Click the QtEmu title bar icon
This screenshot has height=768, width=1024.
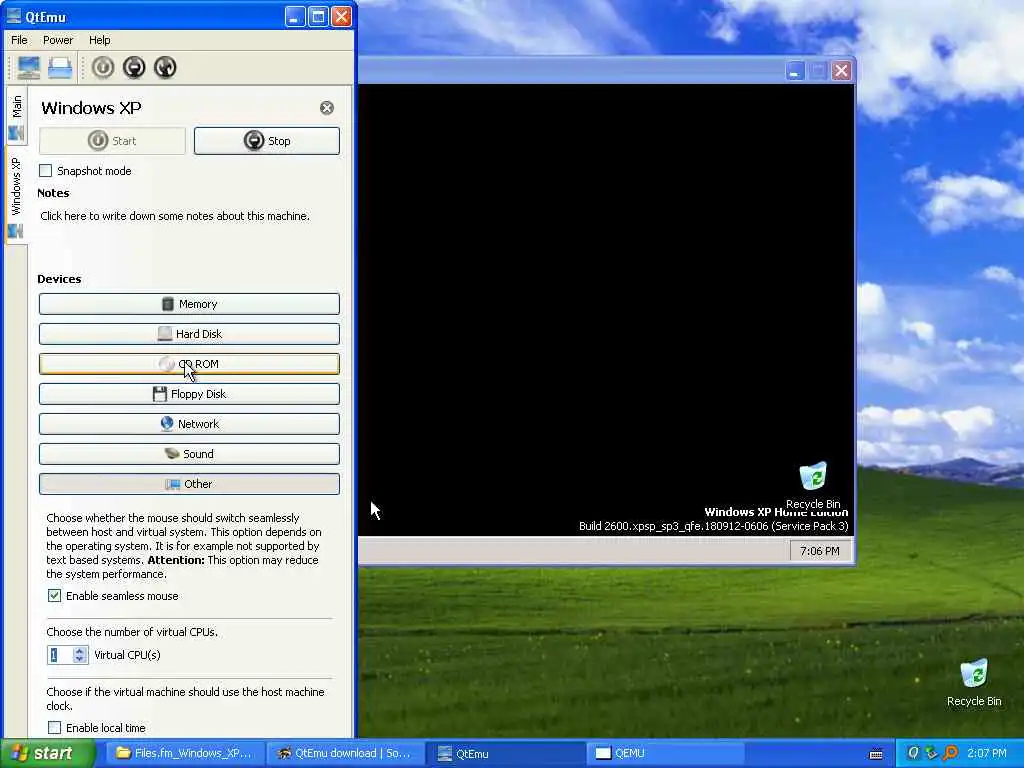click(12, 16)
